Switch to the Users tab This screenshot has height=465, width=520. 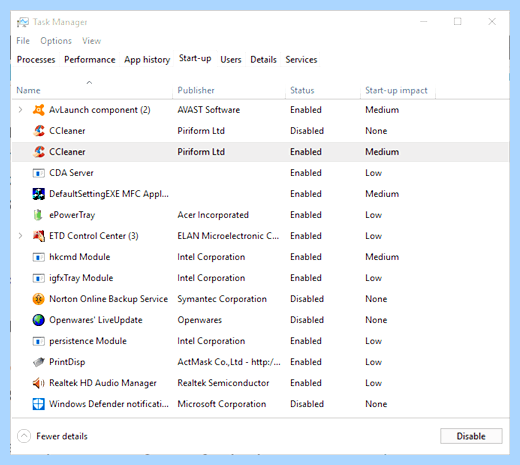(x=231, y=60)
